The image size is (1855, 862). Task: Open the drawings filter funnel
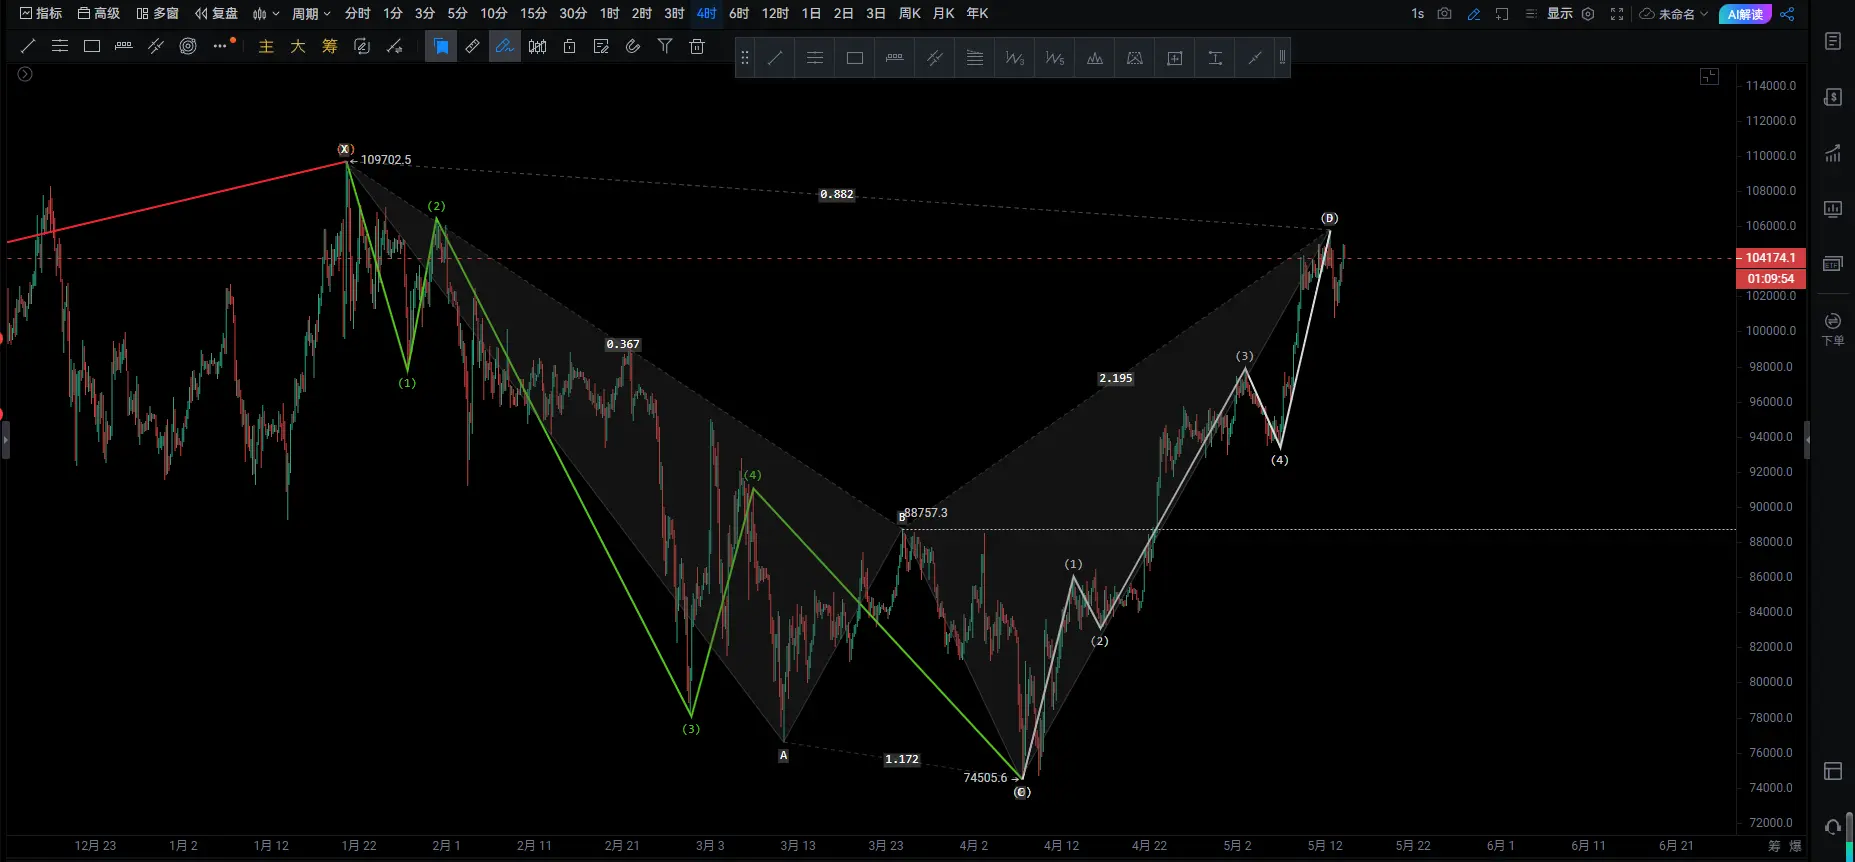(665, 46)
